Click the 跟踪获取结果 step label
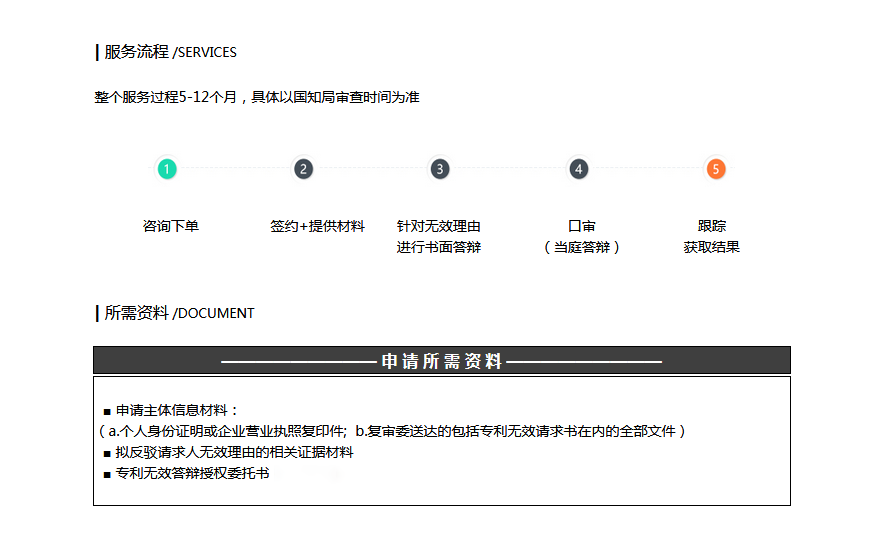884x547 pixels. tap(712, 237)
